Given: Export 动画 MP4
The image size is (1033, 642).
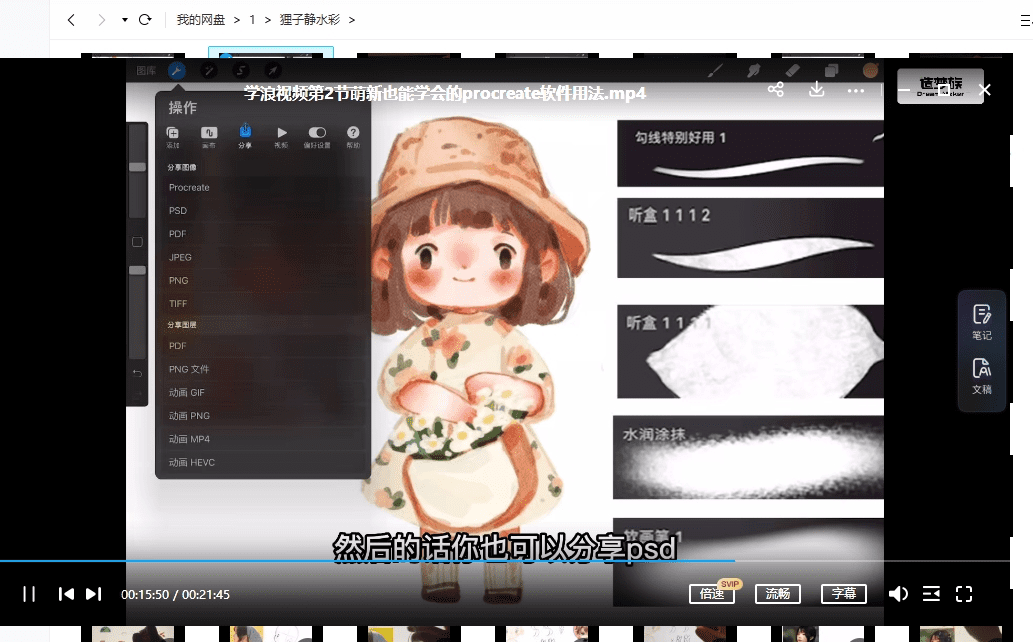Looking at the screenshot, I should 263,438.
